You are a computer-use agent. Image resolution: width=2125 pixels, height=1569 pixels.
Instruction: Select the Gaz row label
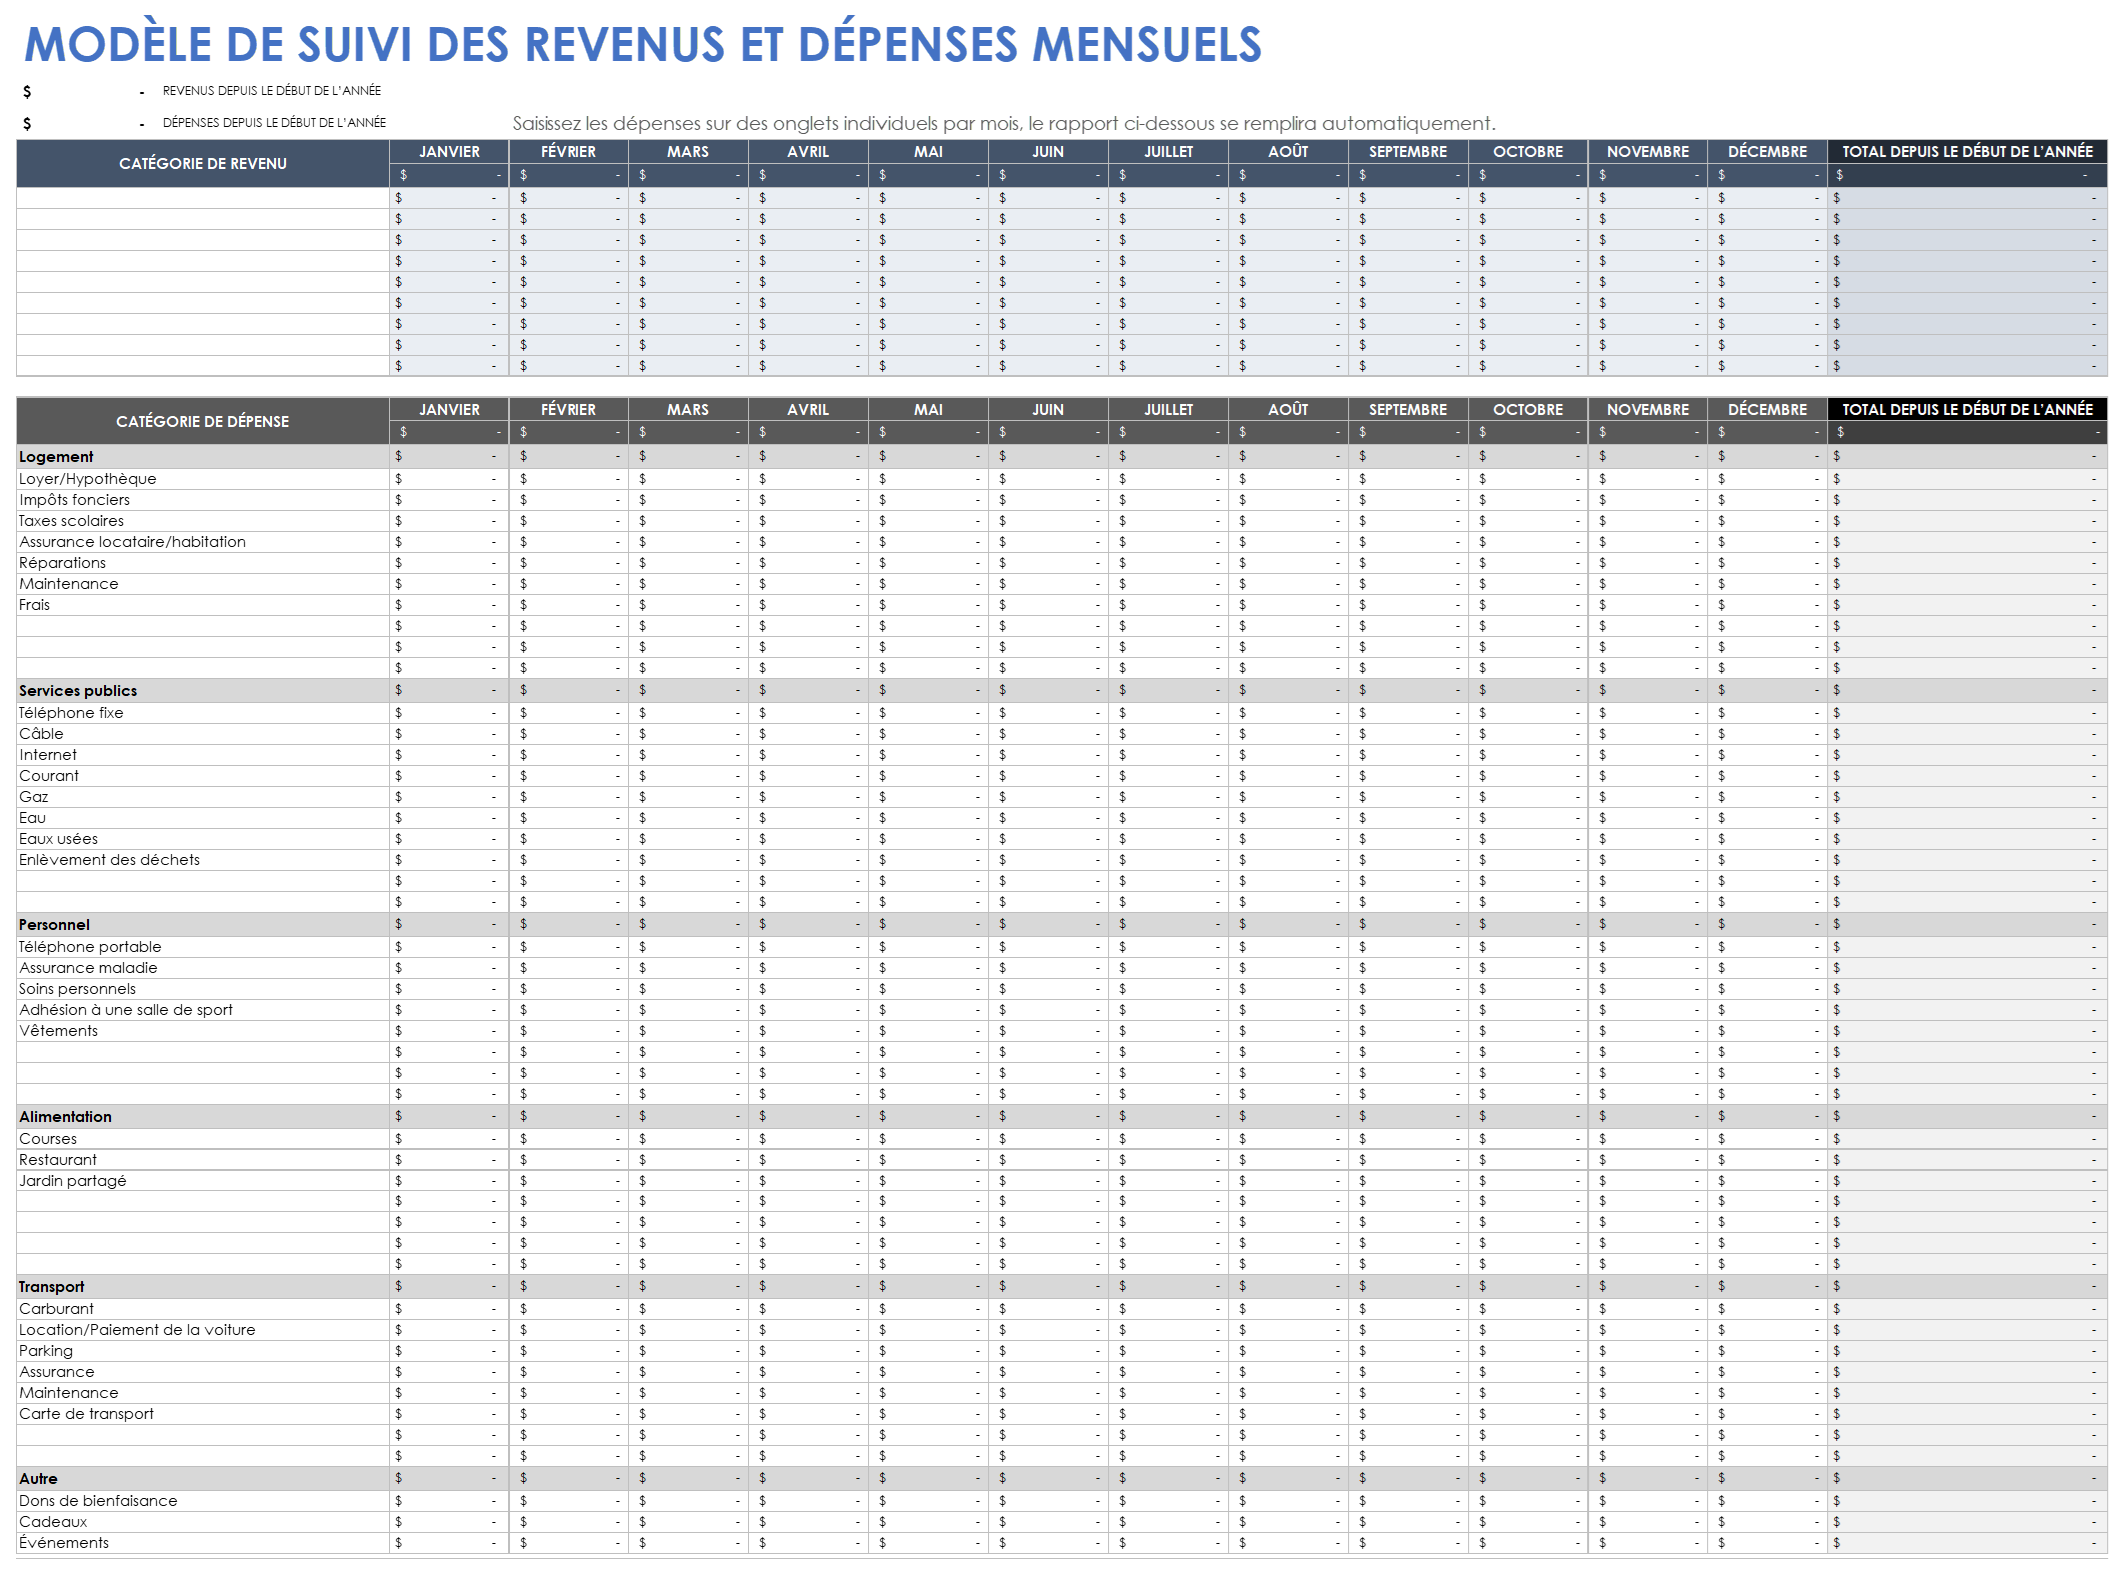tap(34, 797)
